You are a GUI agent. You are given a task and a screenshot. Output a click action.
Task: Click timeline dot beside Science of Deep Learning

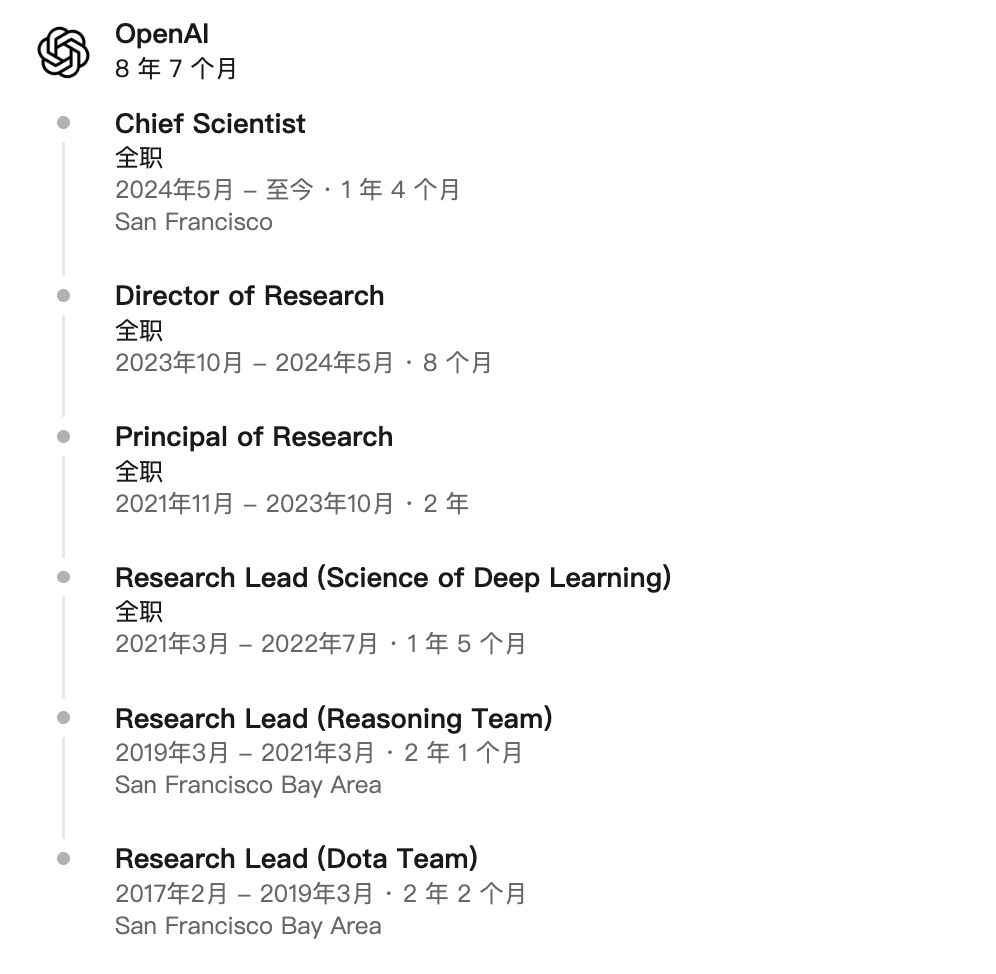tap(64, 577)
